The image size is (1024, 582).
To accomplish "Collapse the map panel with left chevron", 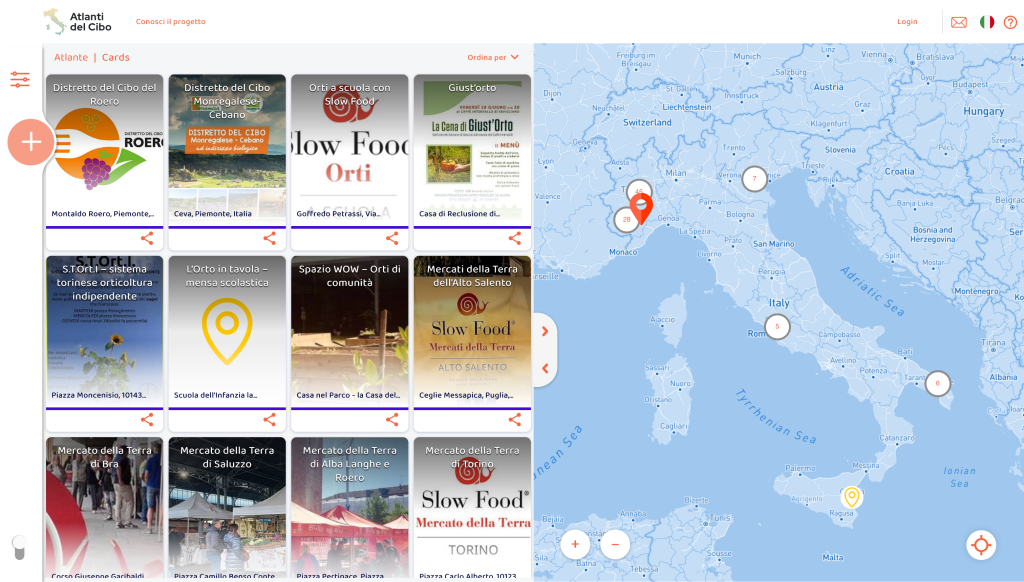I will point(545,368).
